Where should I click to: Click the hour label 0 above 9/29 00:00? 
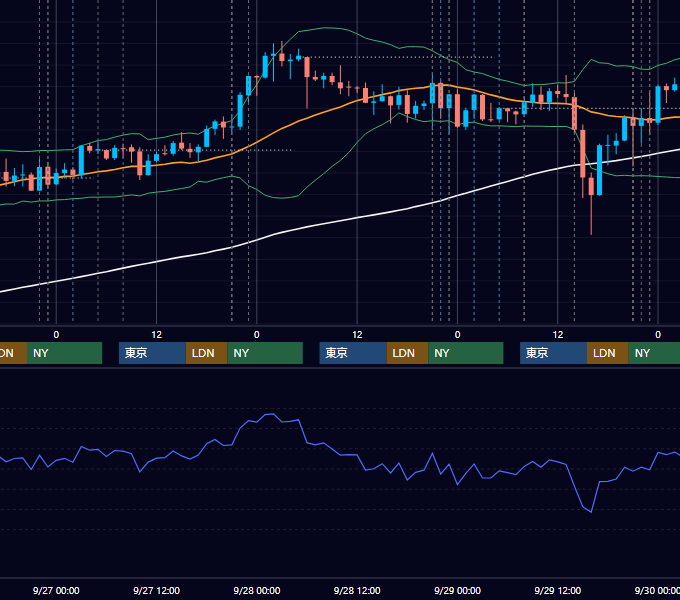457,335
